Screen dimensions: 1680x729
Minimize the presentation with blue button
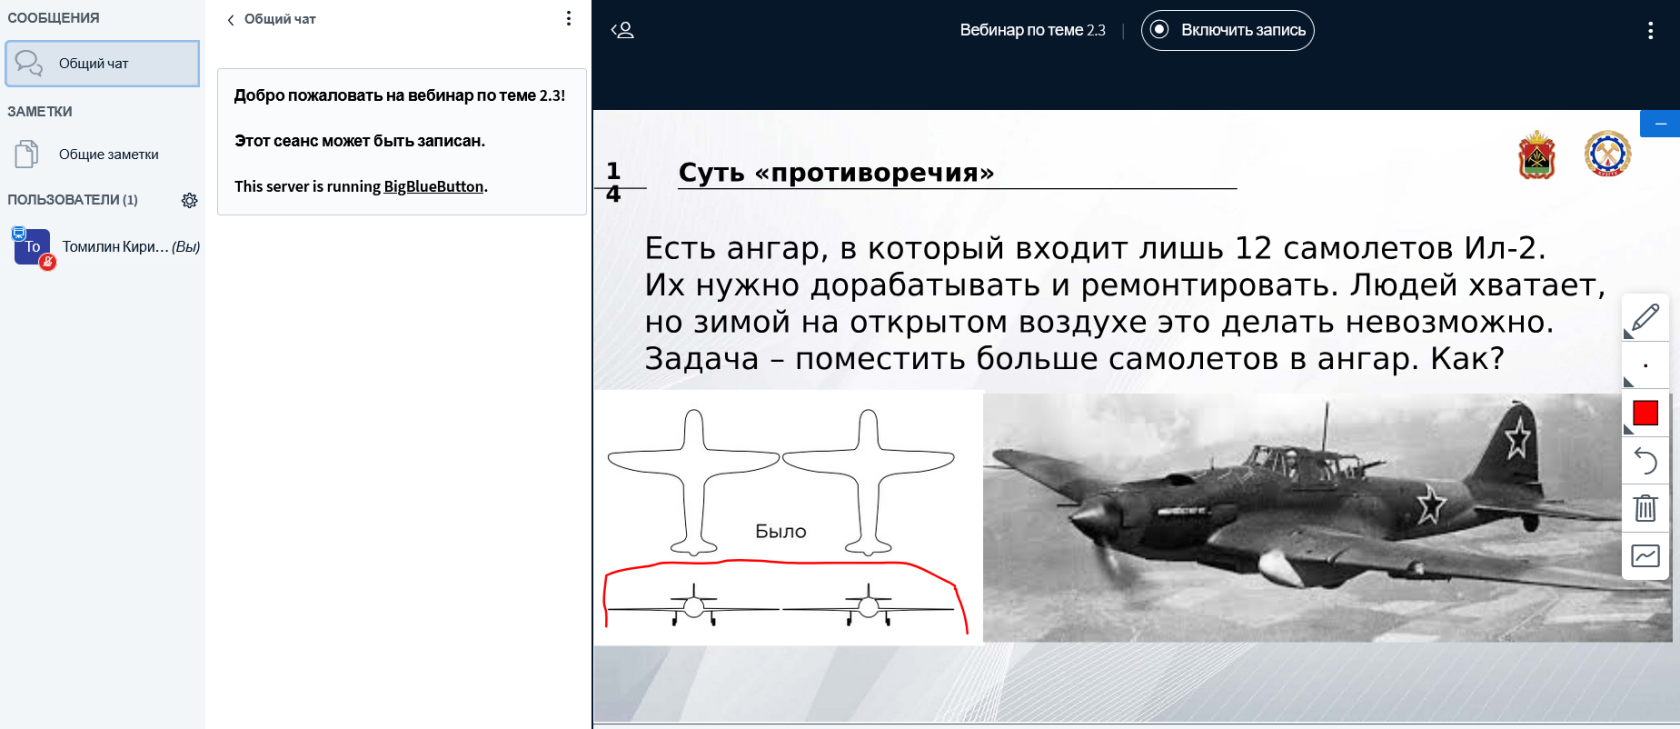tap(1660, 124)
